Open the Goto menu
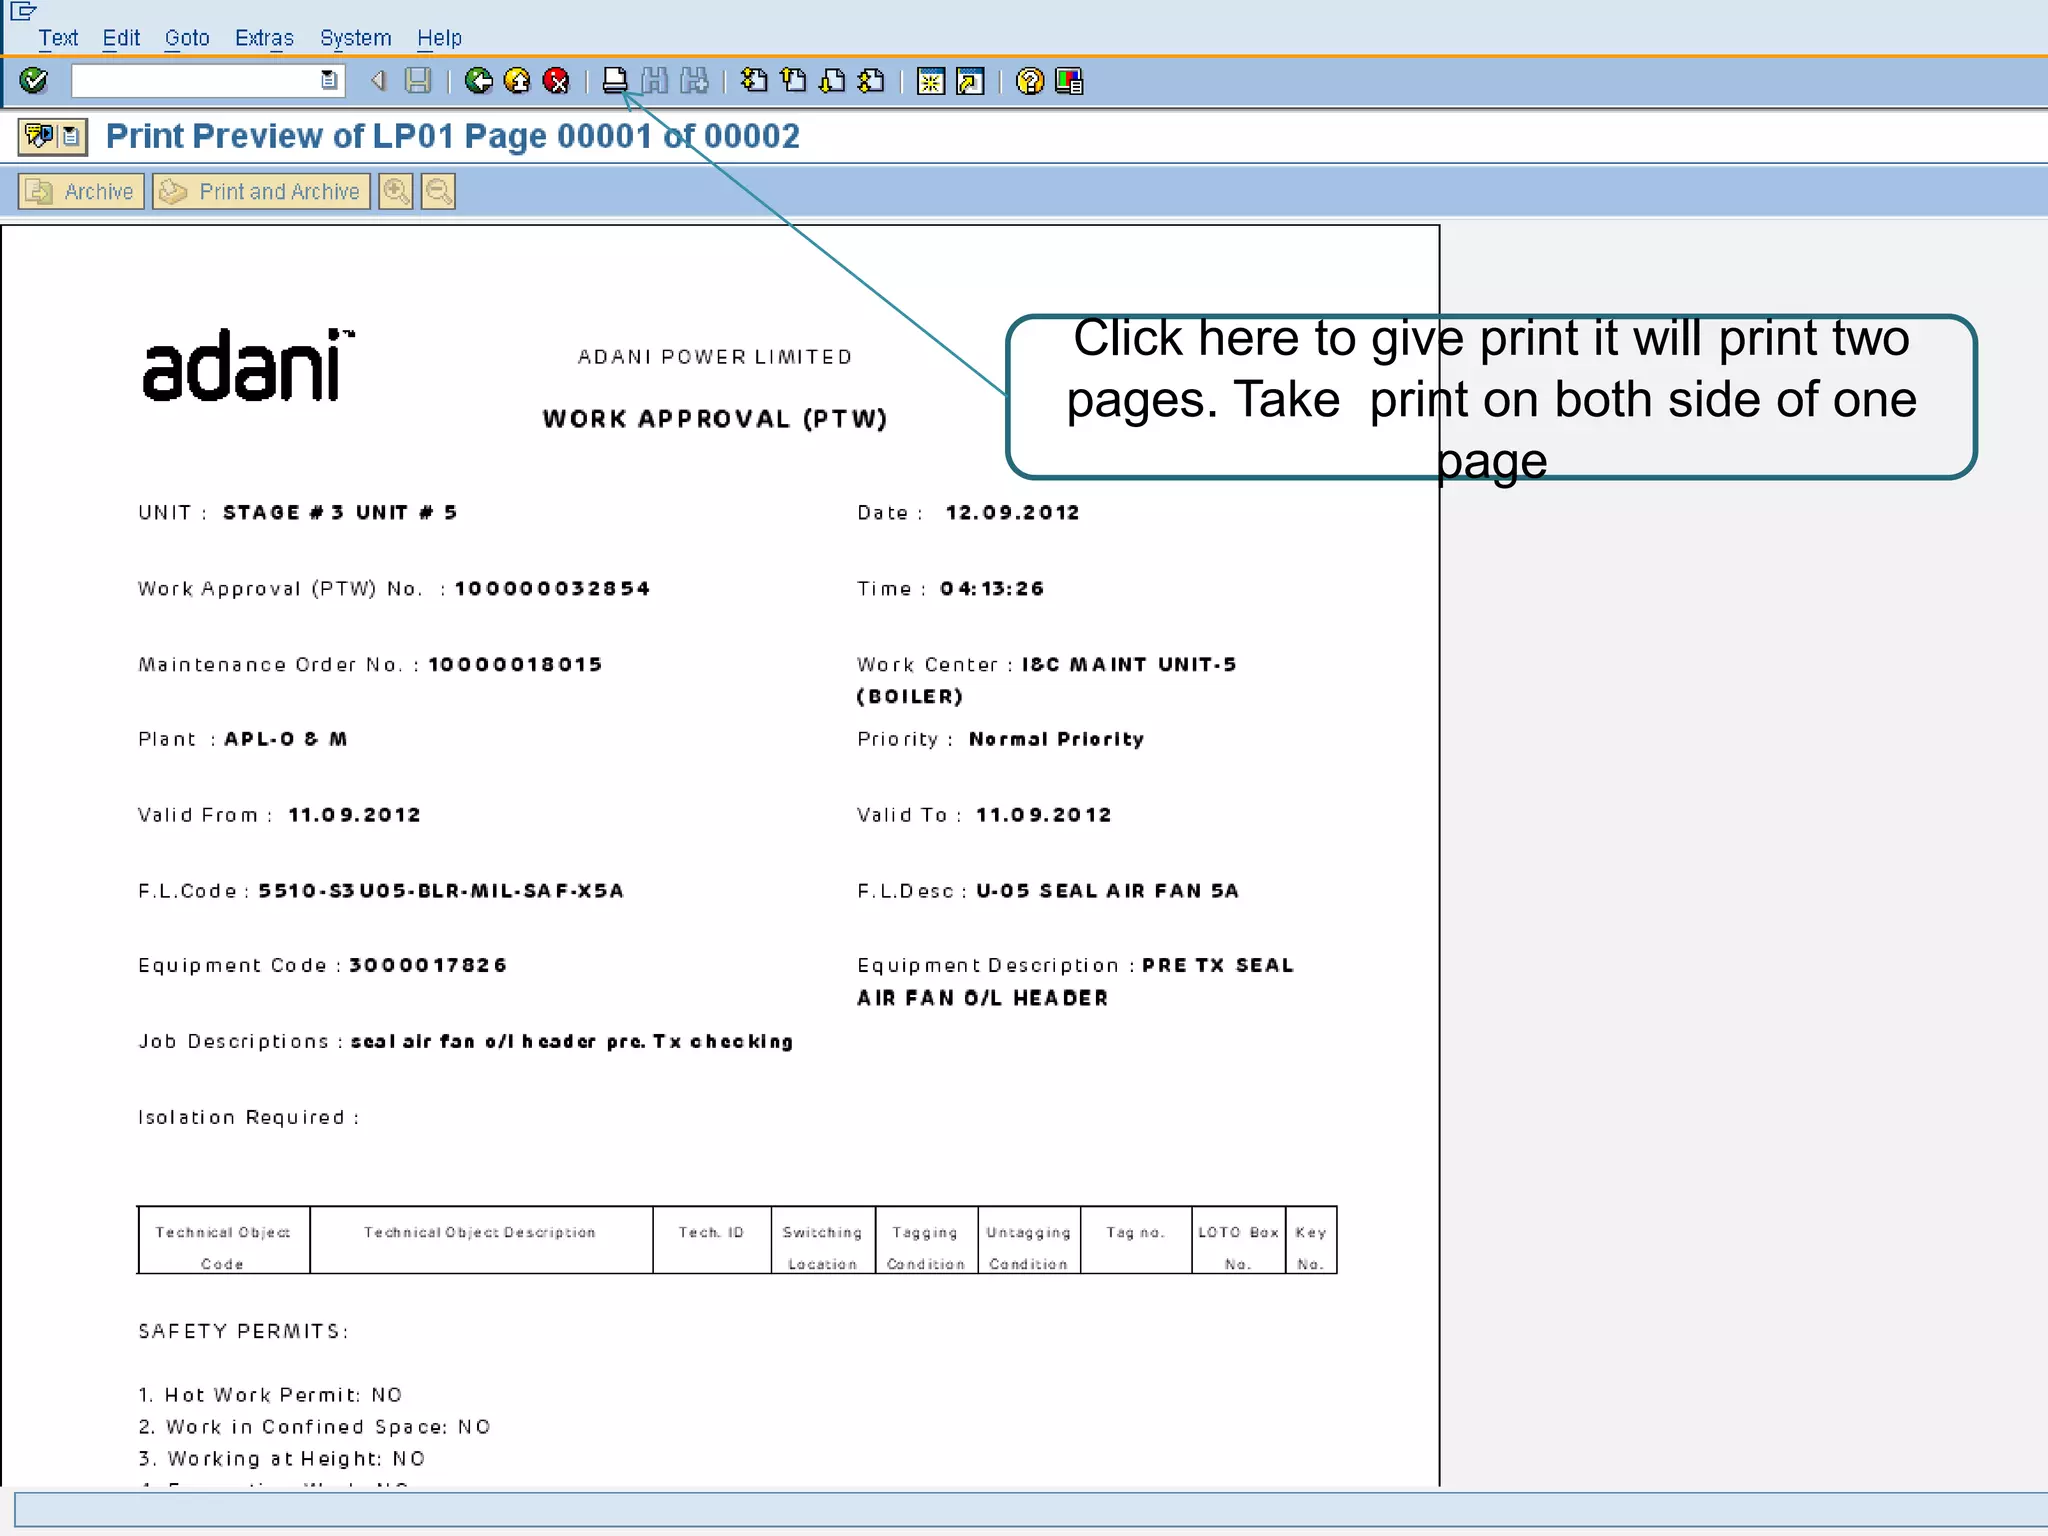This screenshot has height=1536, width=2048. pos(187,38)
